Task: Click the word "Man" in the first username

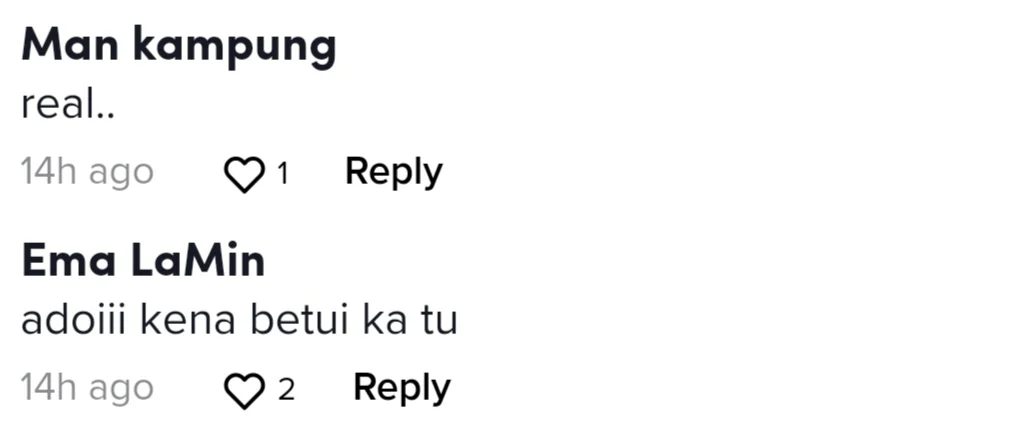Action: point(71,47)
